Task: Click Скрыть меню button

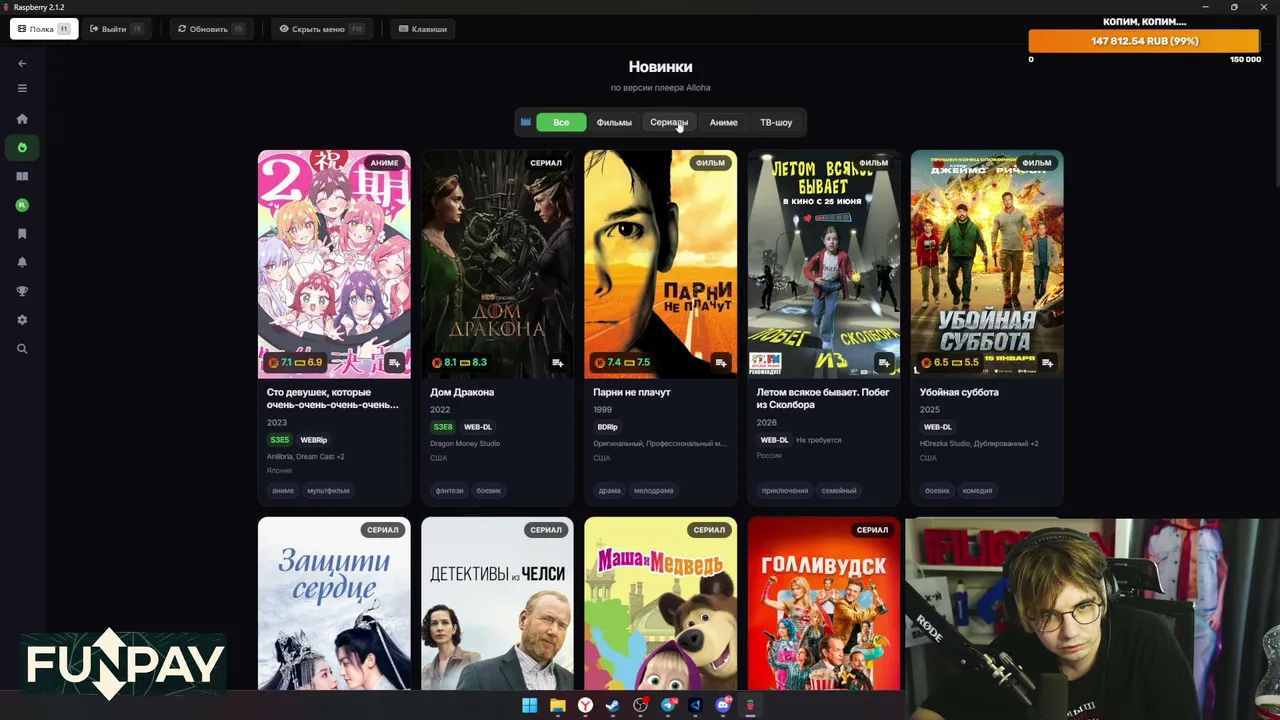Action: 321,29
